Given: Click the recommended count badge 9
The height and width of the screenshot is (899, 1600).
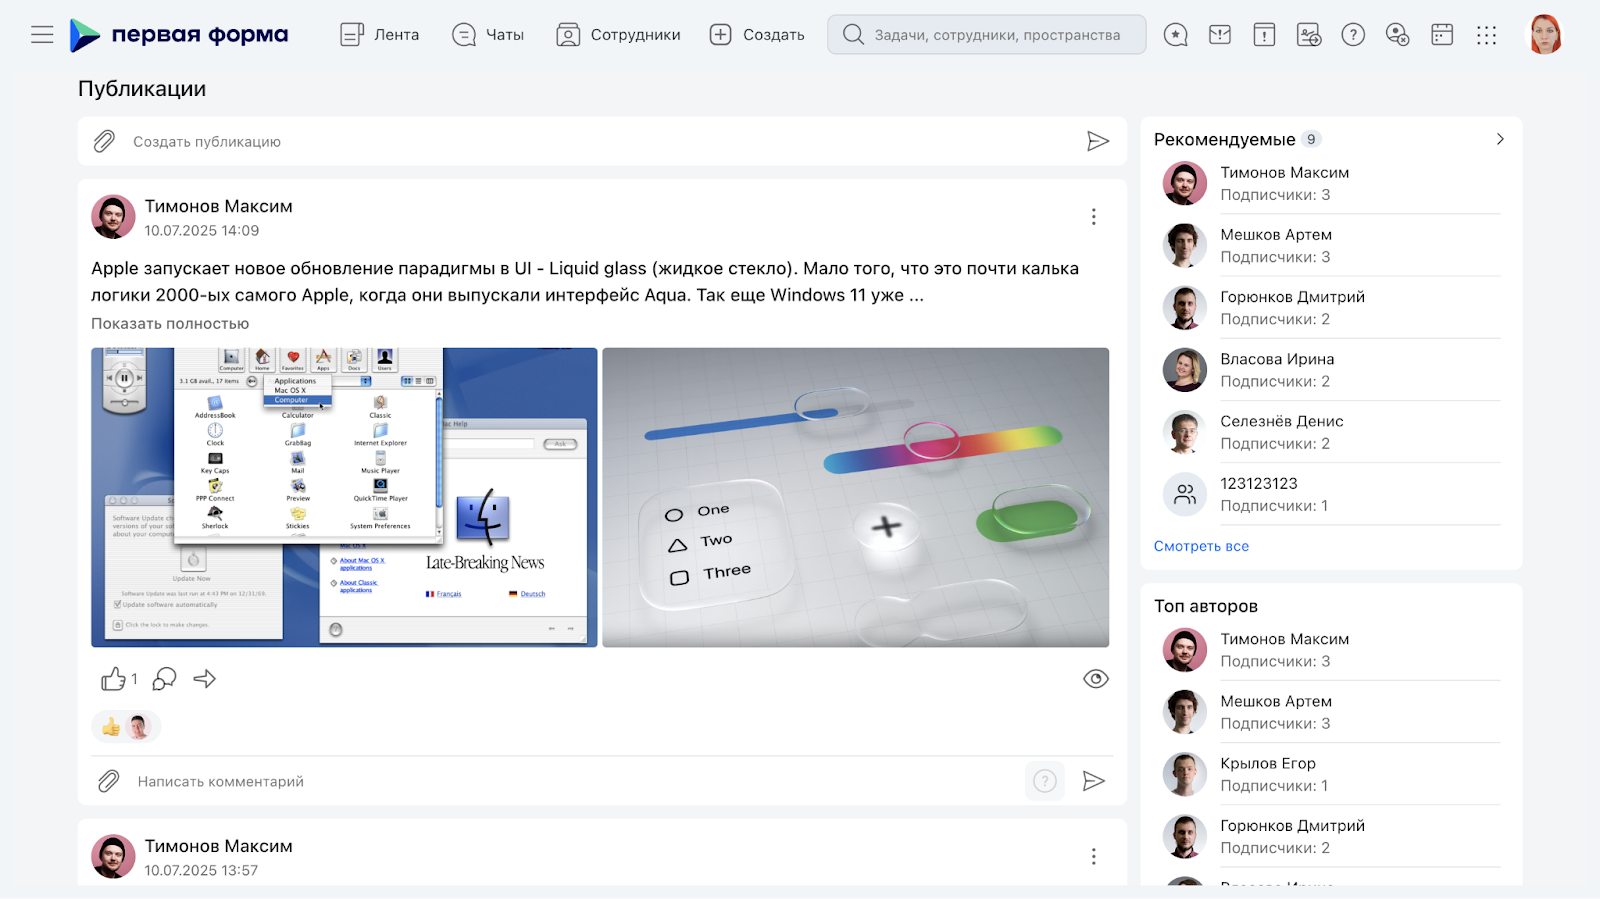Looking at the screenshot, I should point(1311,139).
